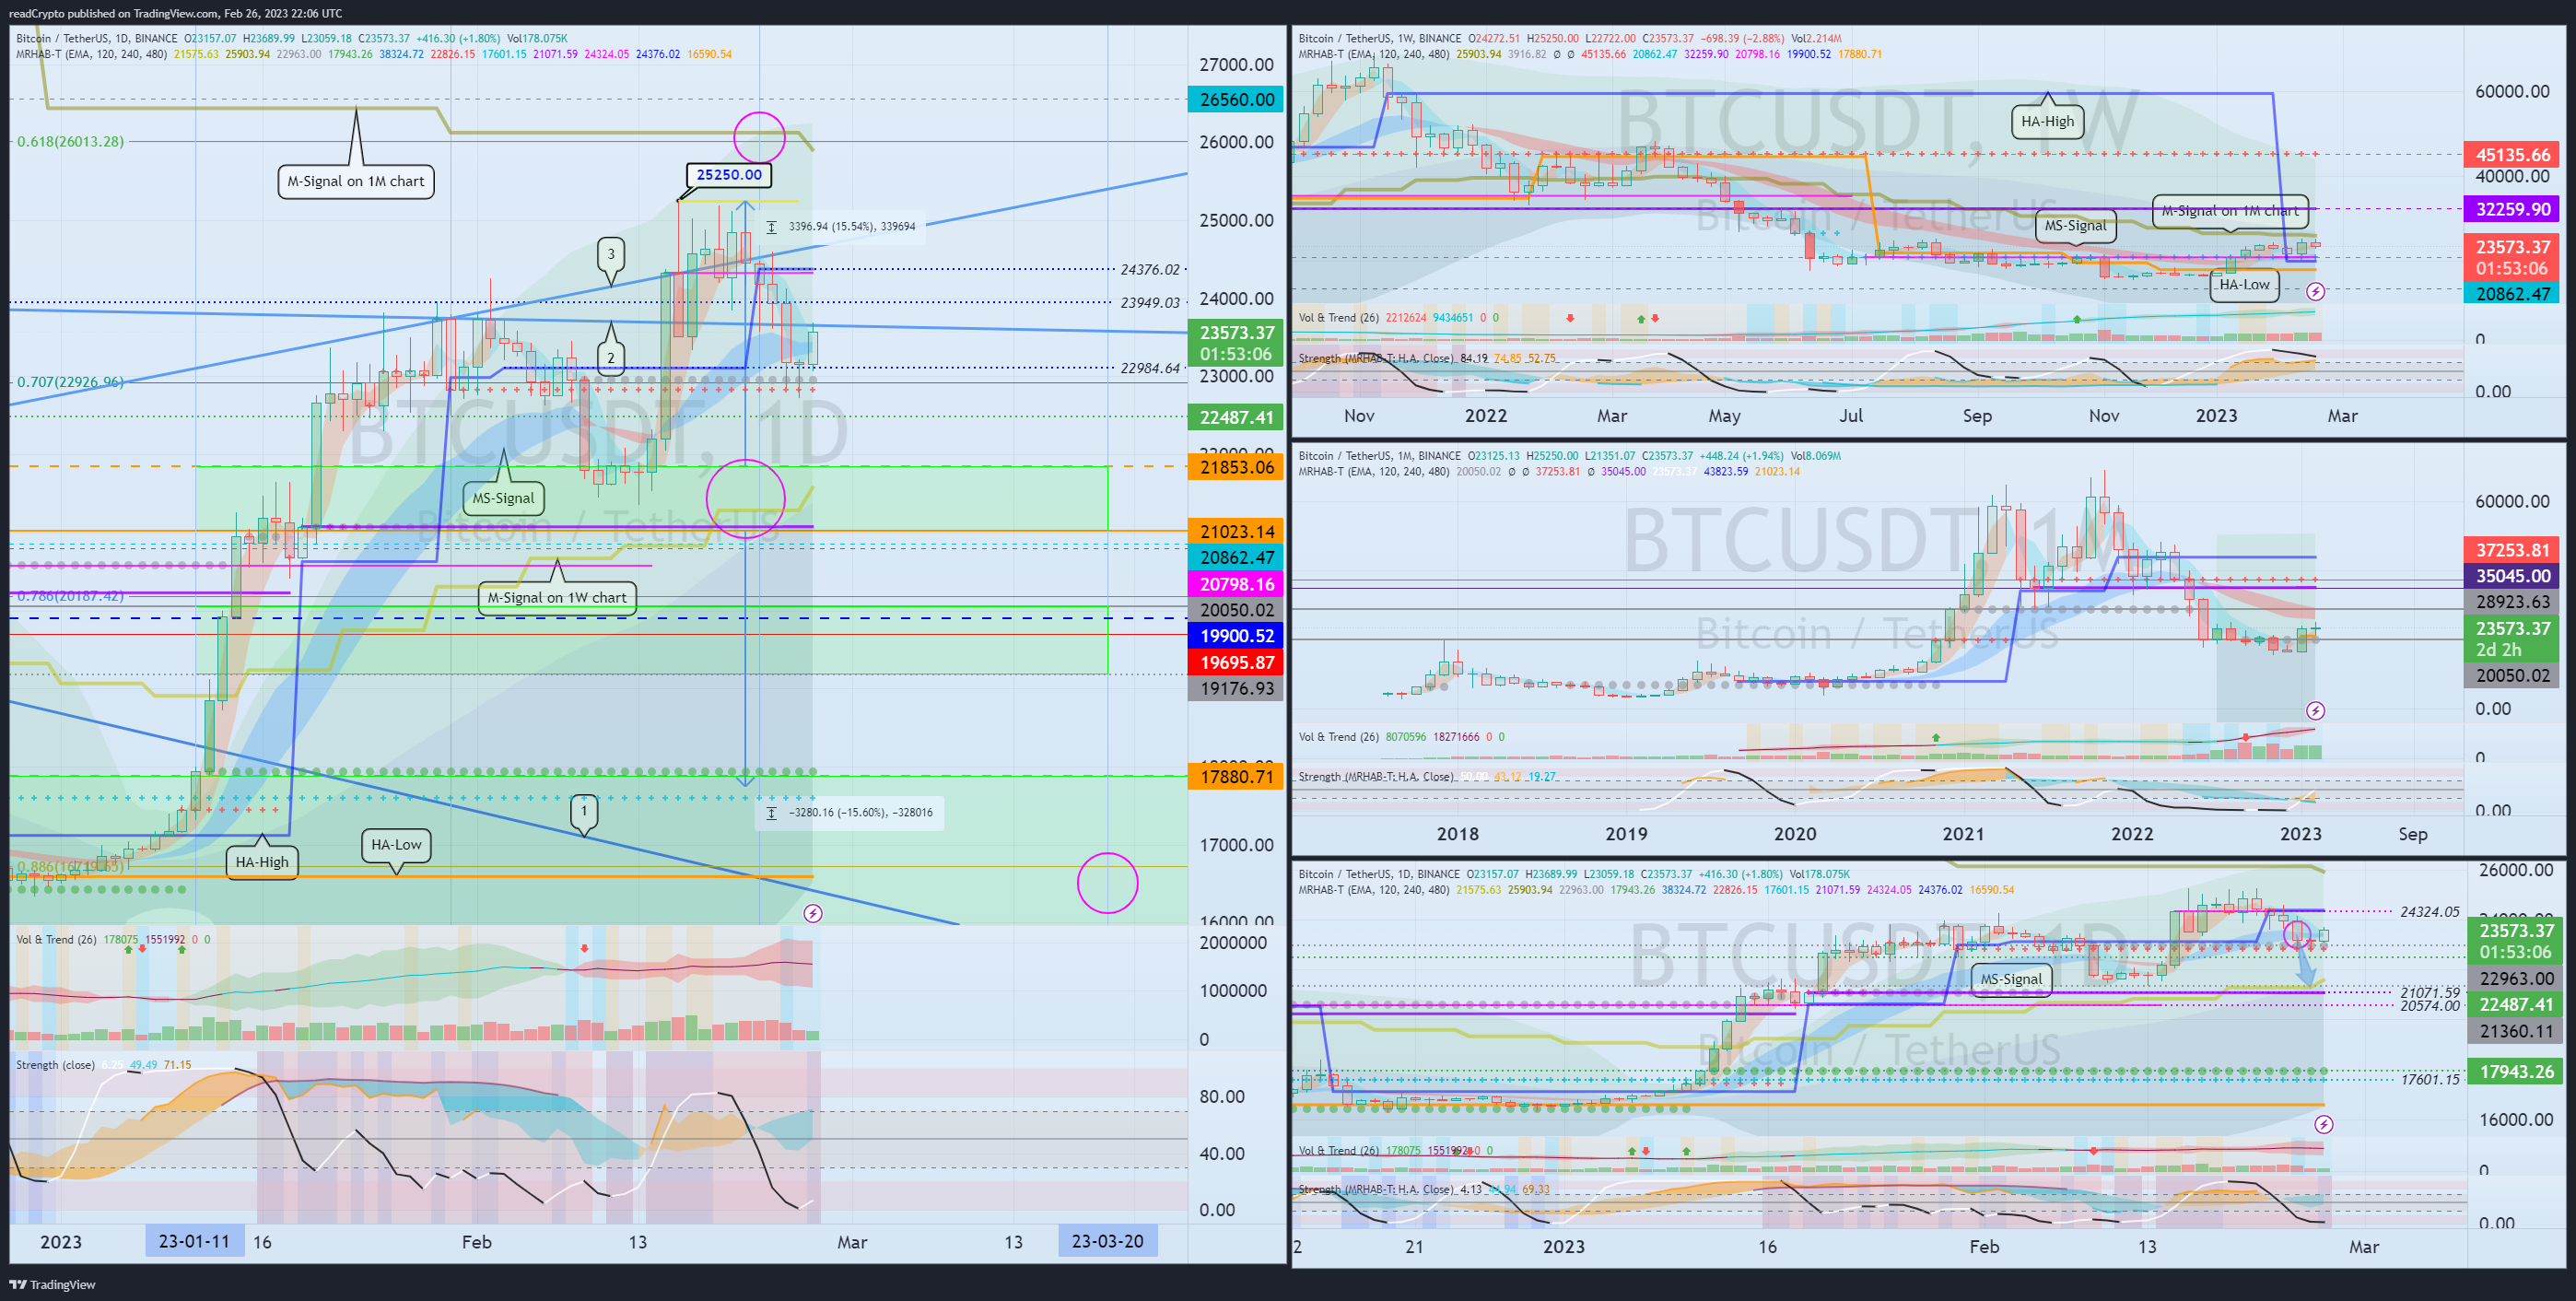The image size is (2576, 1301).
Task: Select the MS-Signal callout in weekly chart
Action: tap(2075, 226)
